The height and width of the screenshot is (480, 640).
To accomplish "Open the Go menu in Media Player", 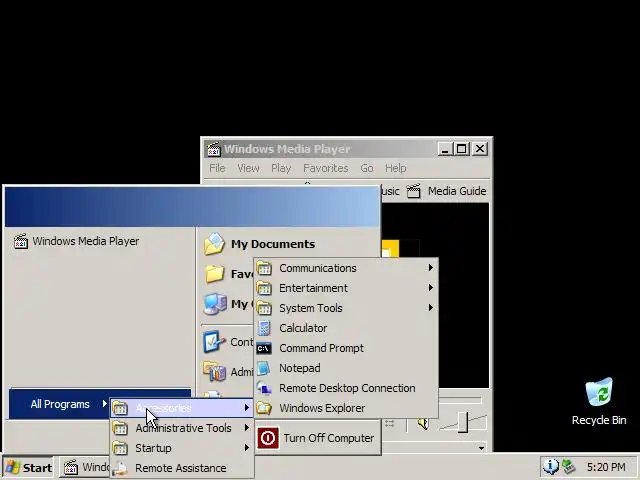I will (367, 168).
